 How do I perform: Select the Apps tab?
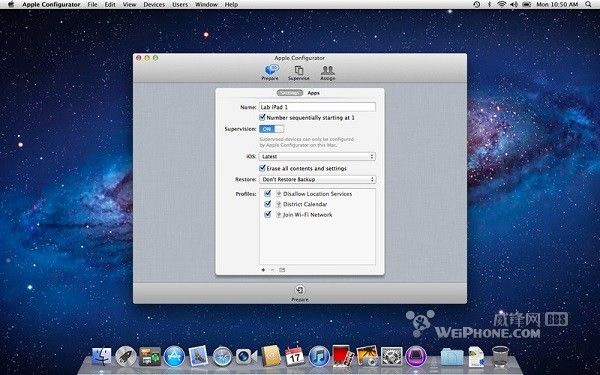tap(313, 93)
